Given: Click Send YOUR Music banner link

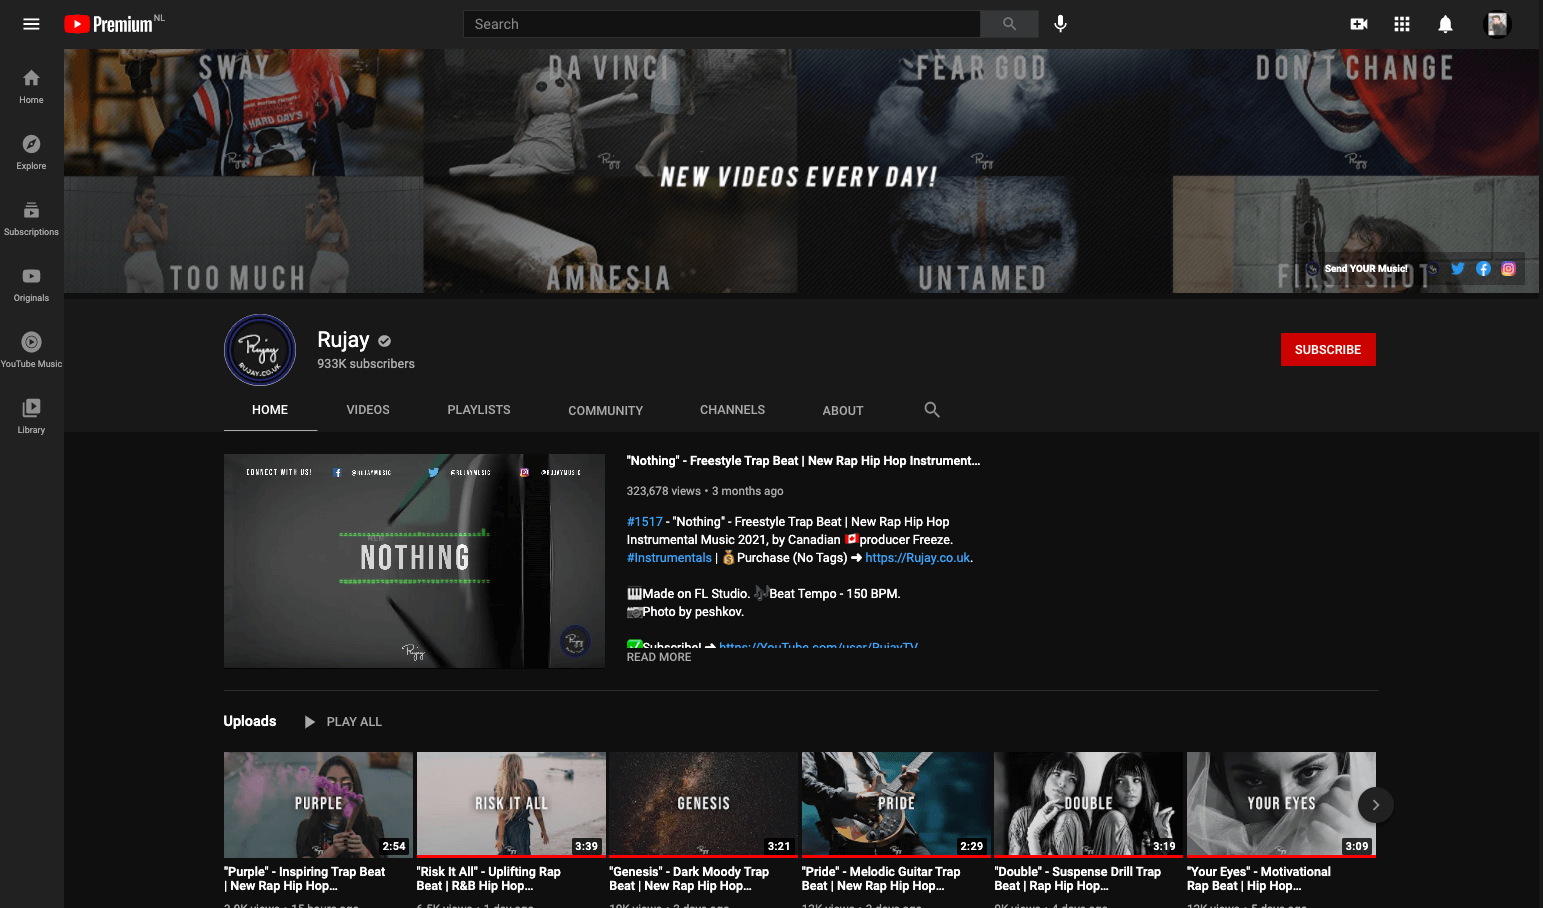Looking at the screenshot, I should [x=1365, y=269].
